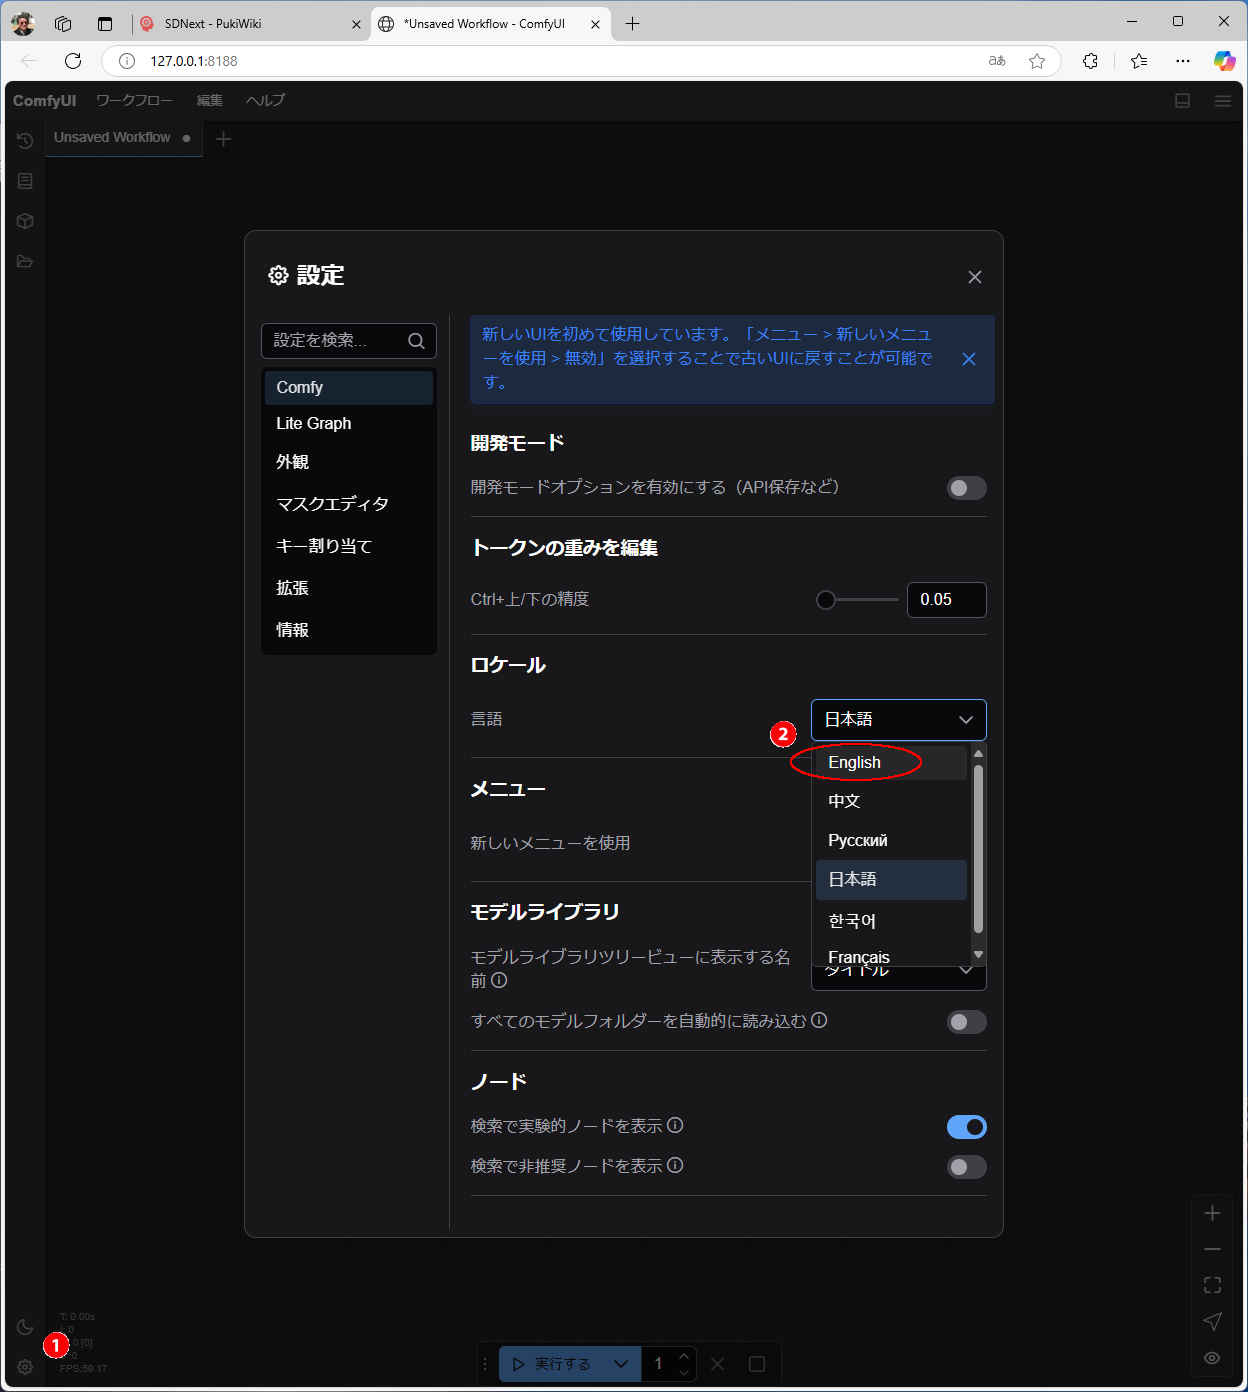Open the workflow history panel in sidebar
This screenshot has height=1392, width=1248.
coord(25,140)
